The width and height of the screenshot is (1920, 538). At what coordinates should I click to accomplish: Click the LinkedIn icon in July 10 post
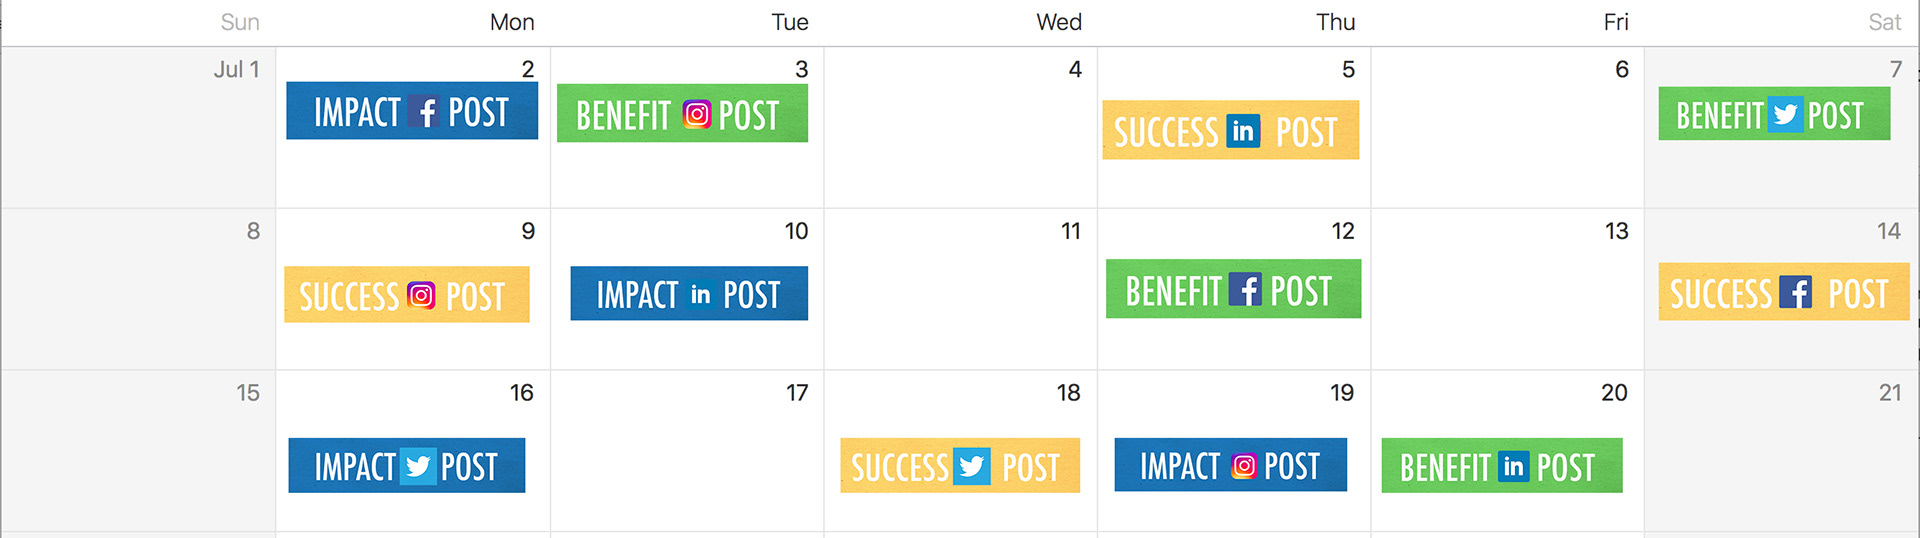click(701, 295)
